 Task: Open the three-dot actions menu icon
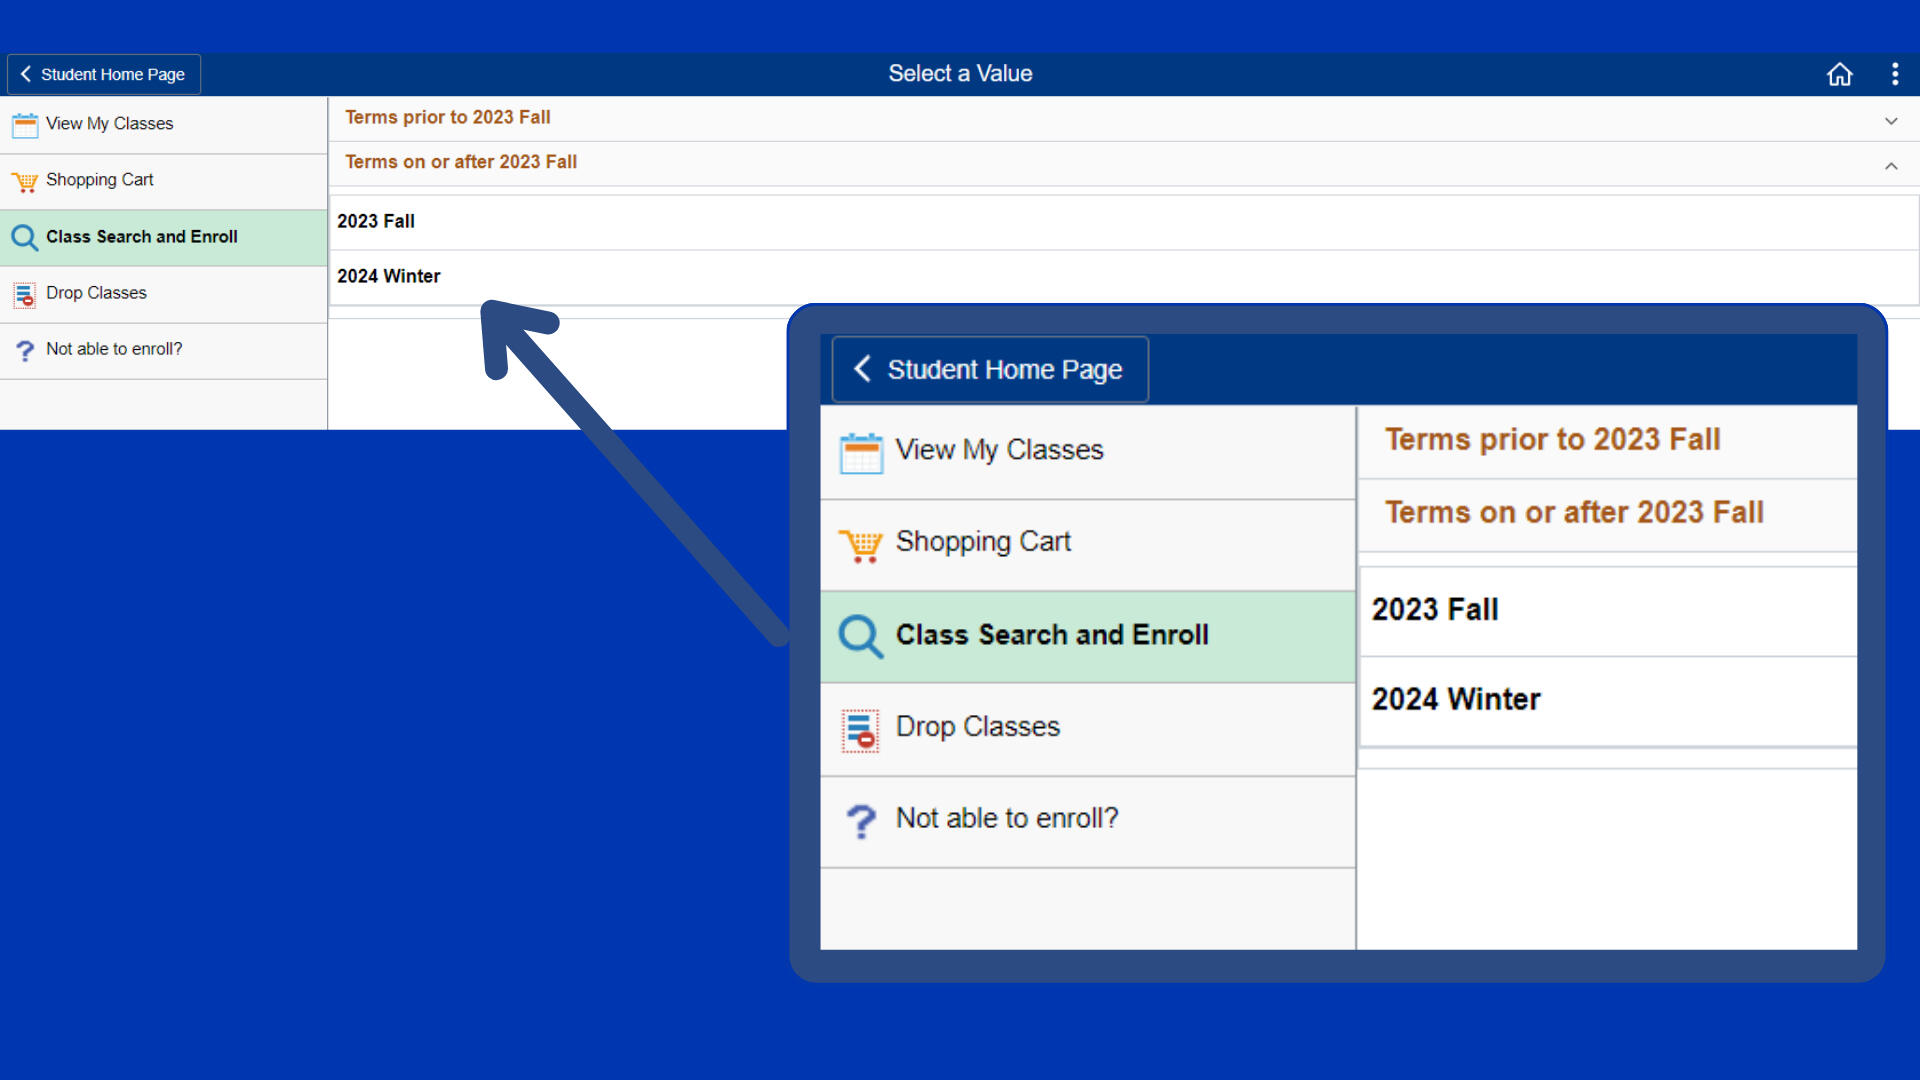tap(1894, 74)
